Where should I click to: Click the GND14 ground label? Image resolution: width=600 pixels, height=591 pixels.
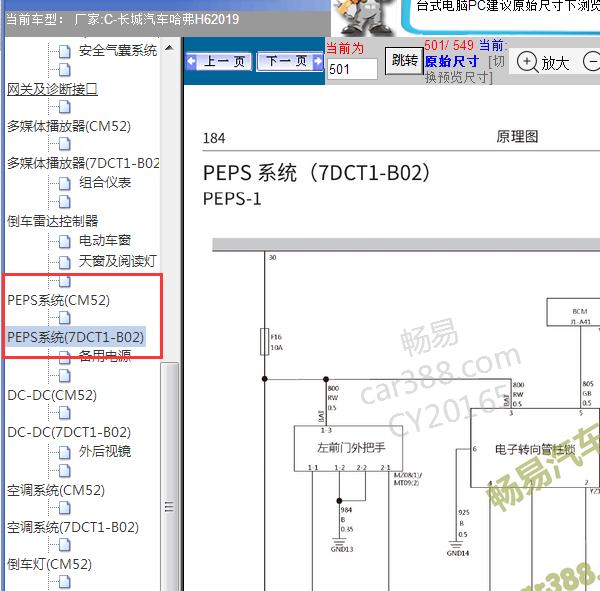[458, 553]
